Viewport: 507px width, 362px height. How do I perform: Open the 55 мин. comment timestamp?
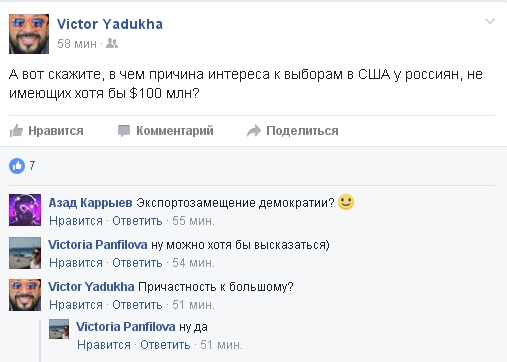click(193, 221)
